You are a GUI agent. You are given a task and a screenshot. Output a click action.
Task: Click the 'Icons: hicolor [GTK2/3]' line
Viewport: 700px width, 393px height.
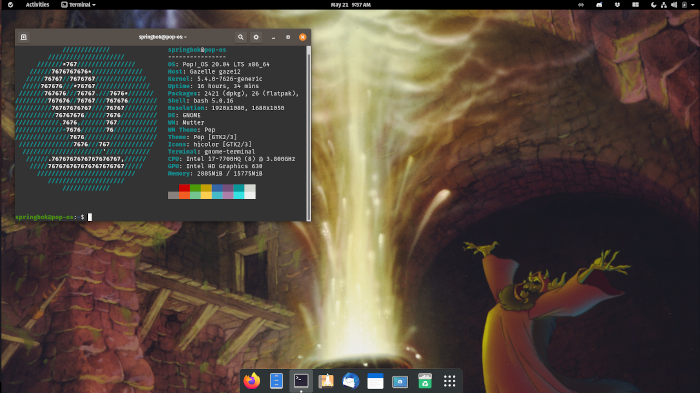click(210, 144)
